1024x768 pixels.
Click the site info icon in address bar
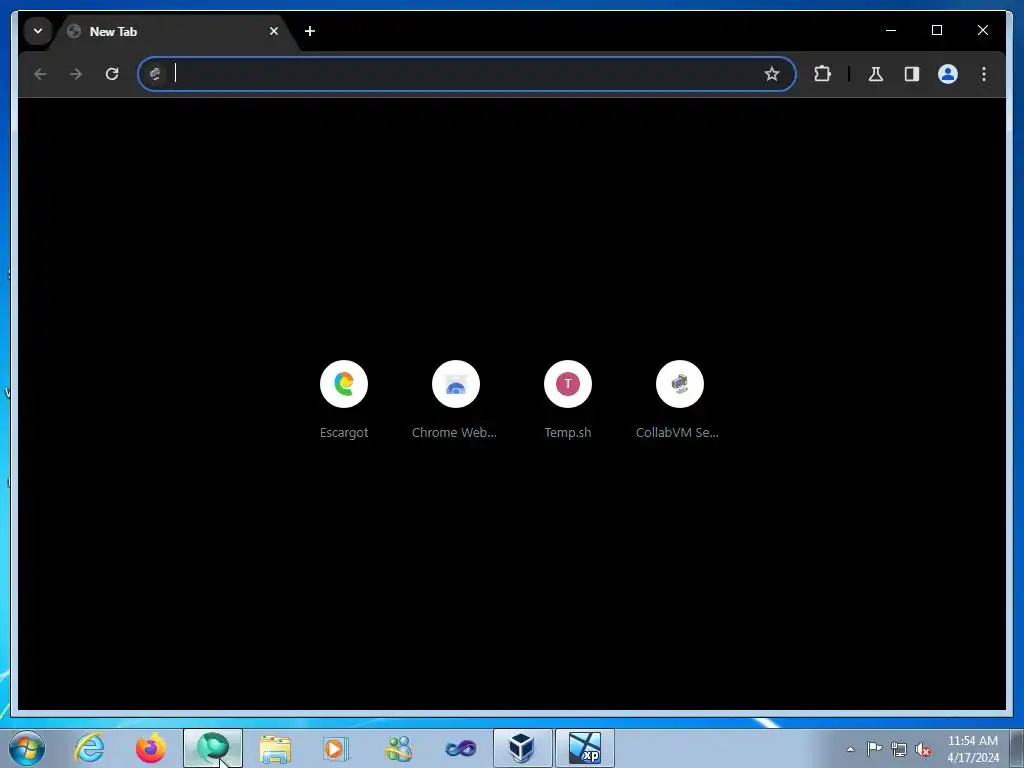point(155,74)
